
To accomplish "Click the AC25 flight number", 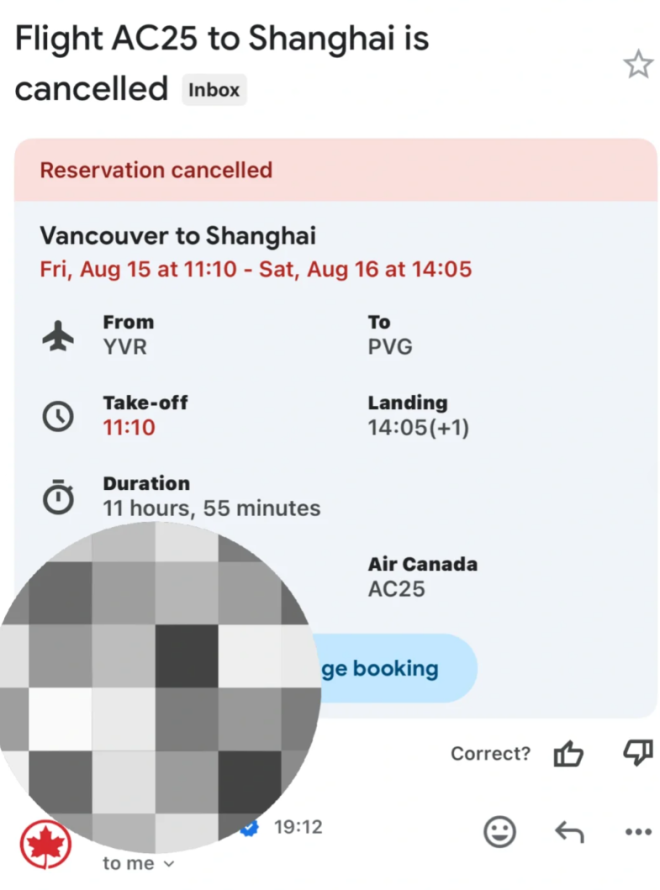I will pyautogui.click(x=396, y=589).
